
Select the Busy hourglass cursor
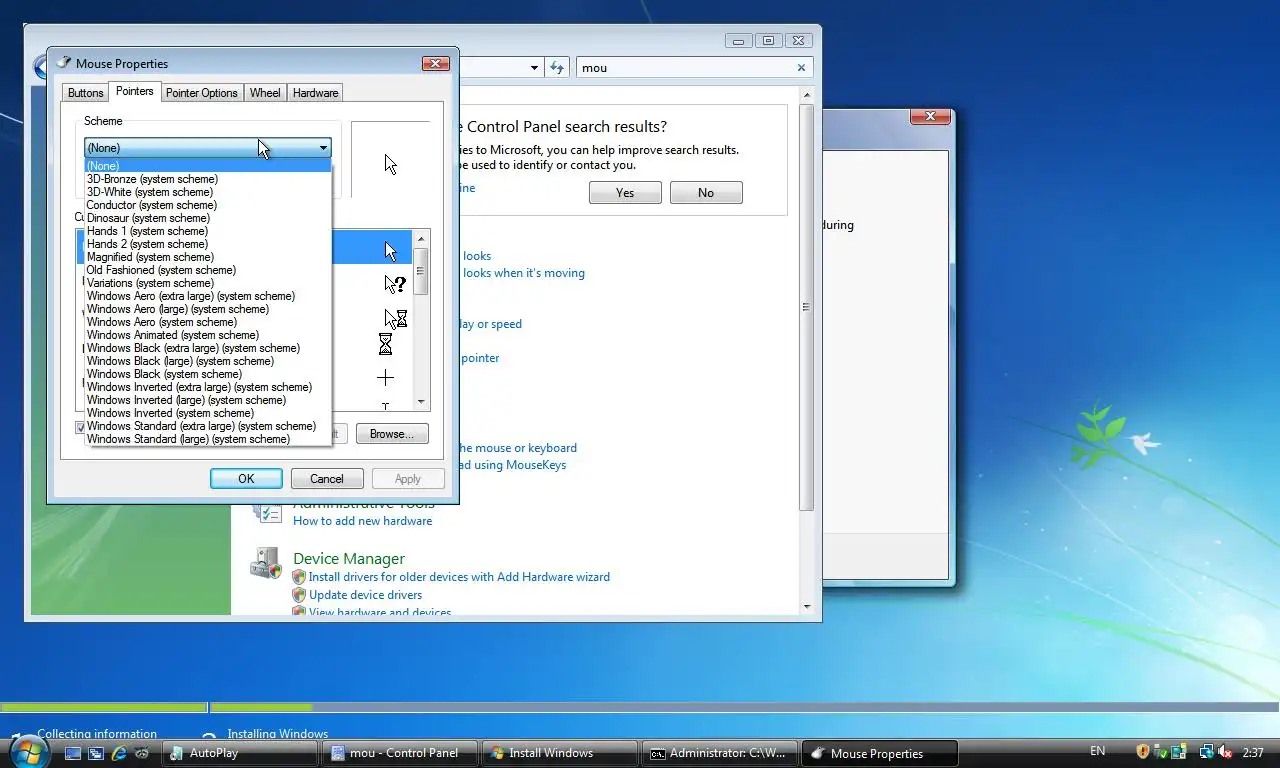(x=385, y=345)
